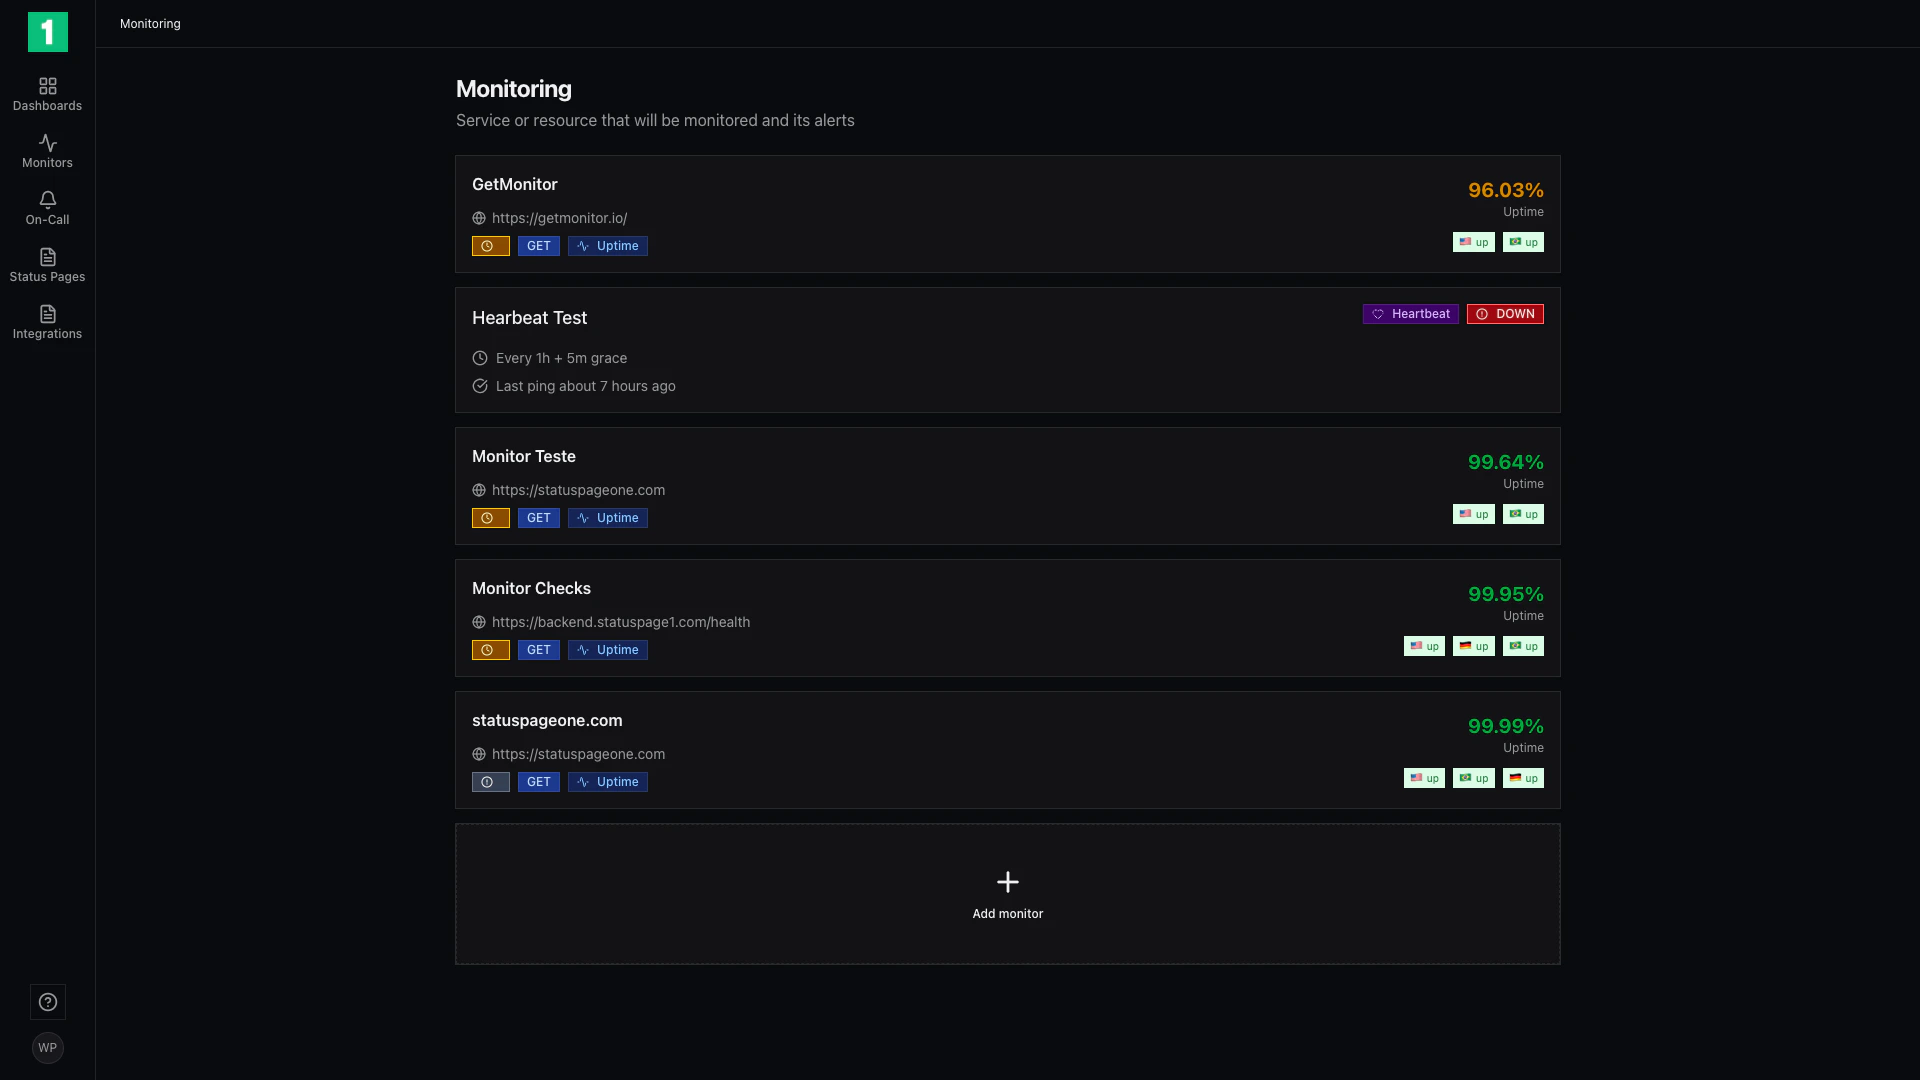Open the DOWN status indicator on Hearbeat Test
Screen dimensions: 1920x1080
(1505, 313)
